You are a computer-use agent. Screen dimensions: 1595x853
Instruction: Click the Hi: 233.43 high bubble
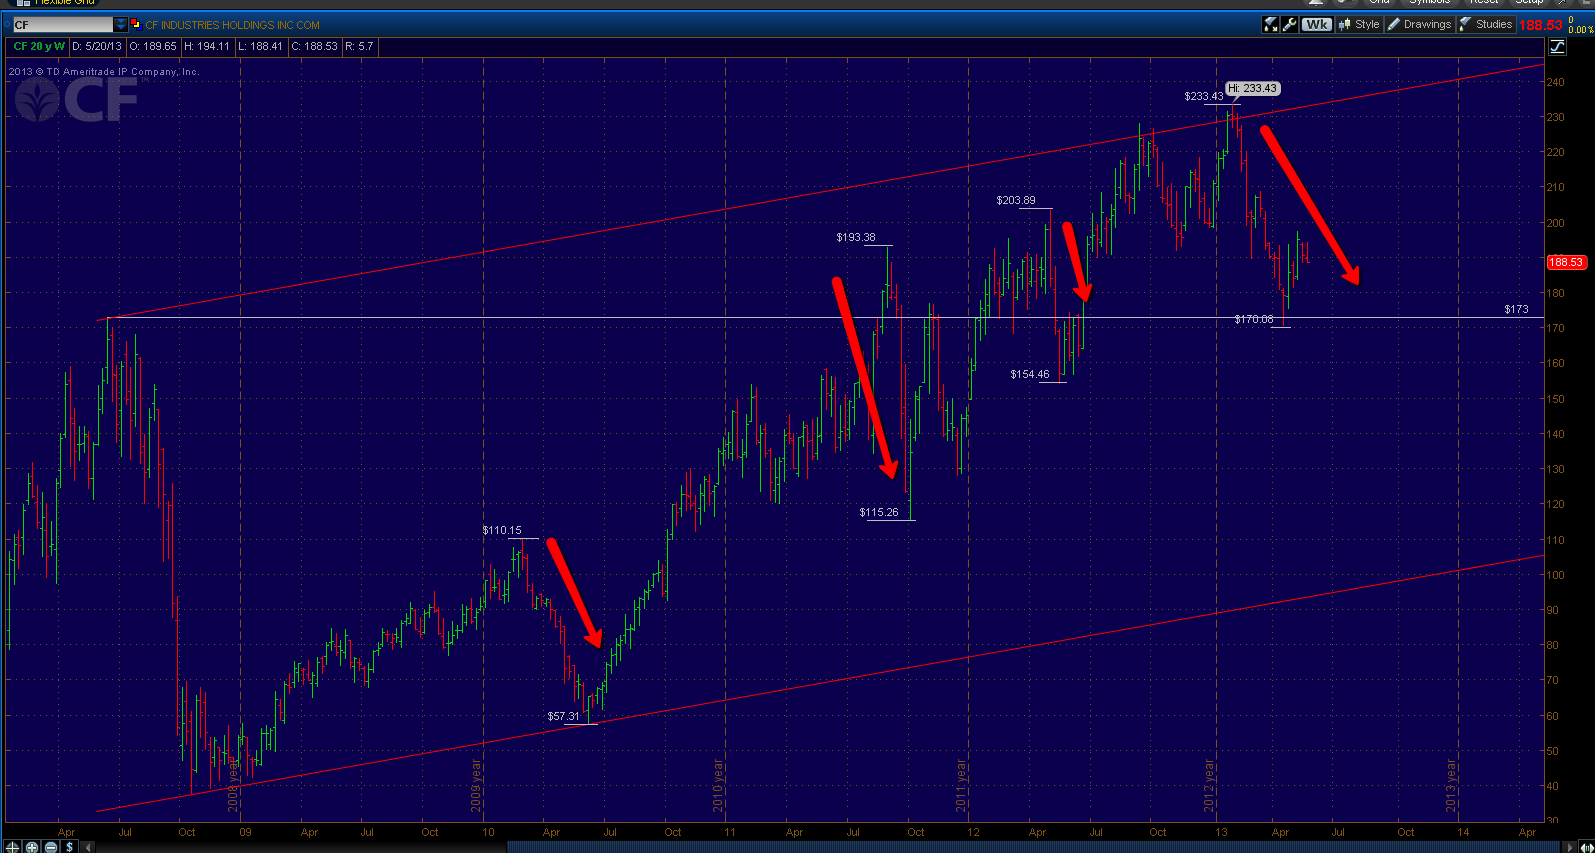pyautogui.click(x=1252, y=88)
